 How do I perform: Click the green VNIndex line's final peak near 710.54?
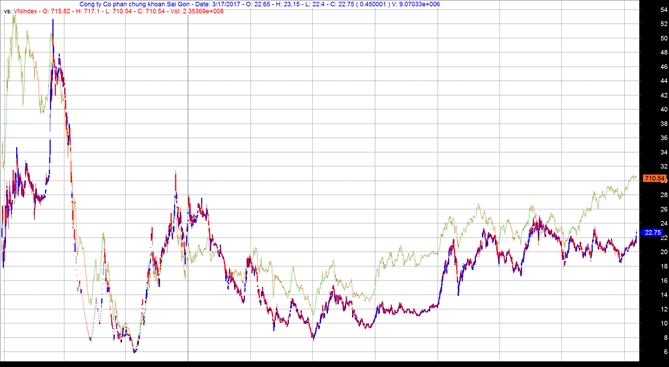click(x=633, y=176)
